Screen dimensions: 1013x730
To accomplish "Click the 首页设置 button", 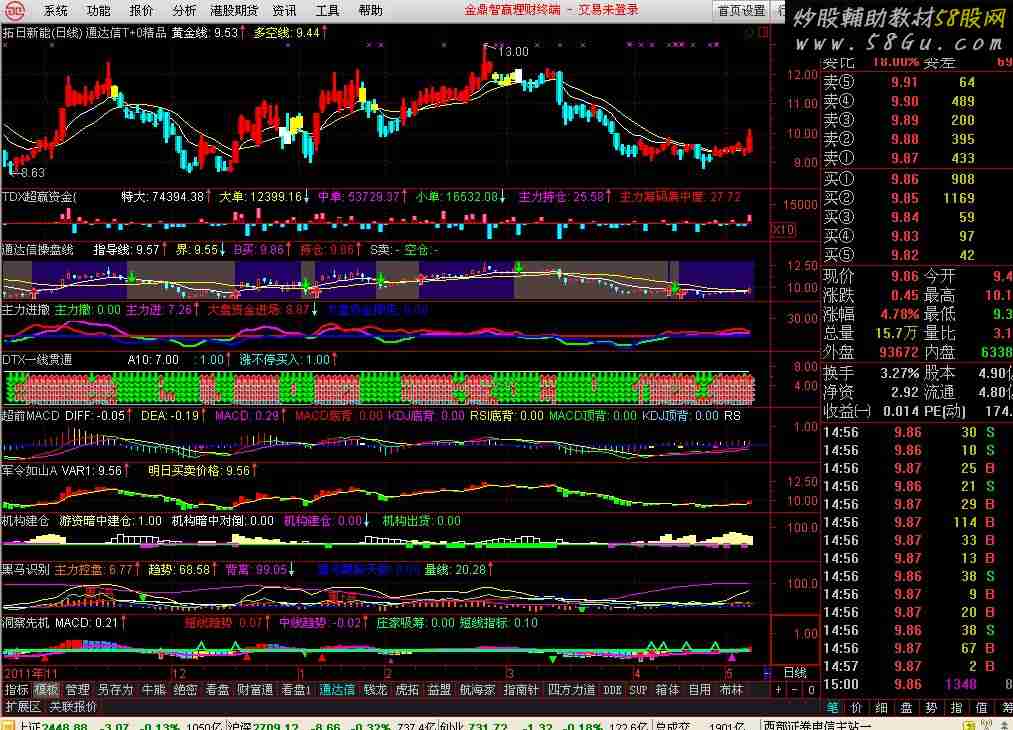I will coord(742,10).
